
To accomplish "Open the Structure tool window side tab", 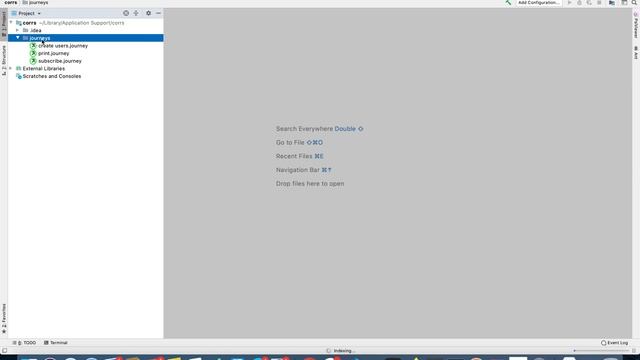I will point(4,60).
